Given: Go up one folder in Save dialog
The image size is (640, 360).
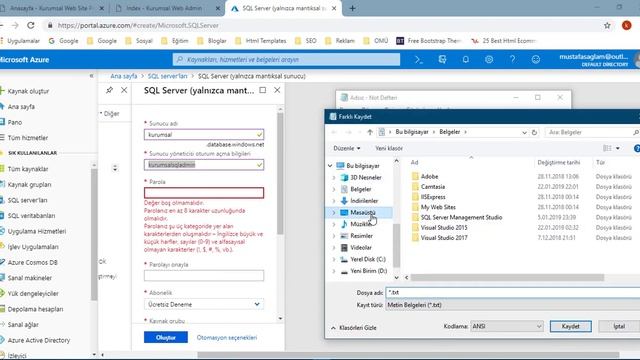Looking at the screenshot, I should click(x=370, y=132).
